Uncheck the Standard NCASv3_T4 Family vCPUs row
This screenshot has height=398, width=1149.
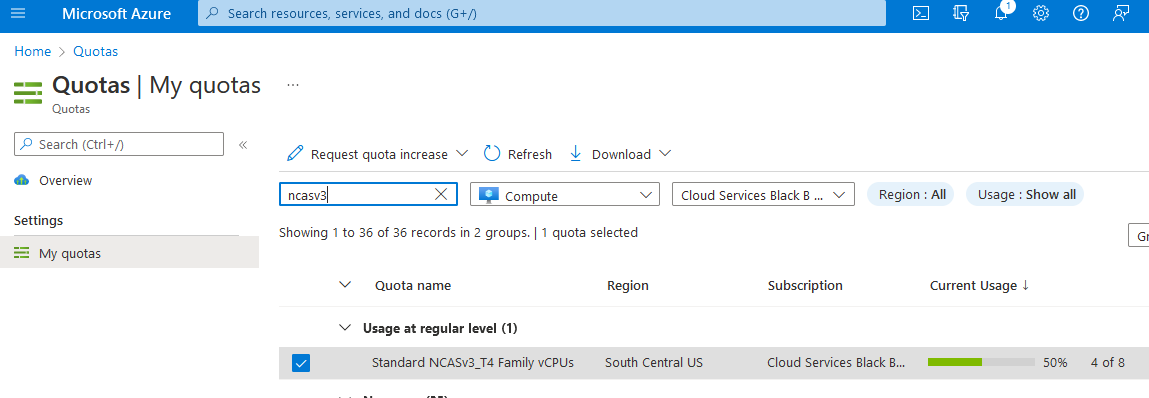[x=300, y=363]
